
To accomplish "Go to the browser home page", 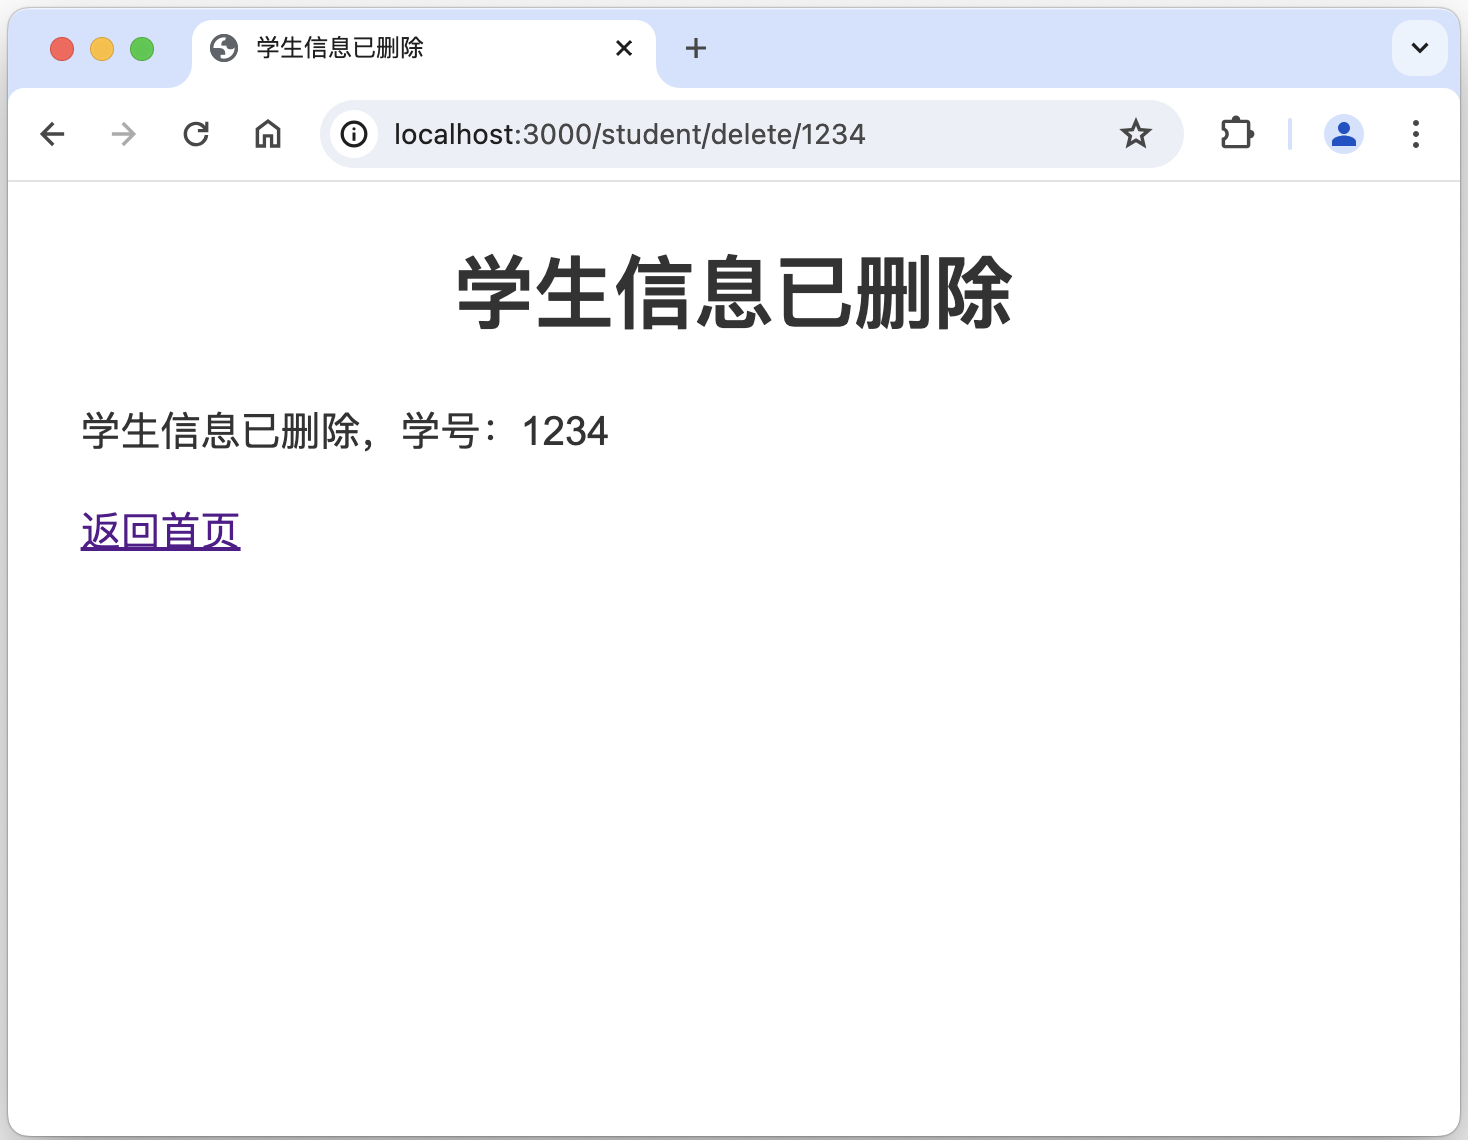I will 268,134.
